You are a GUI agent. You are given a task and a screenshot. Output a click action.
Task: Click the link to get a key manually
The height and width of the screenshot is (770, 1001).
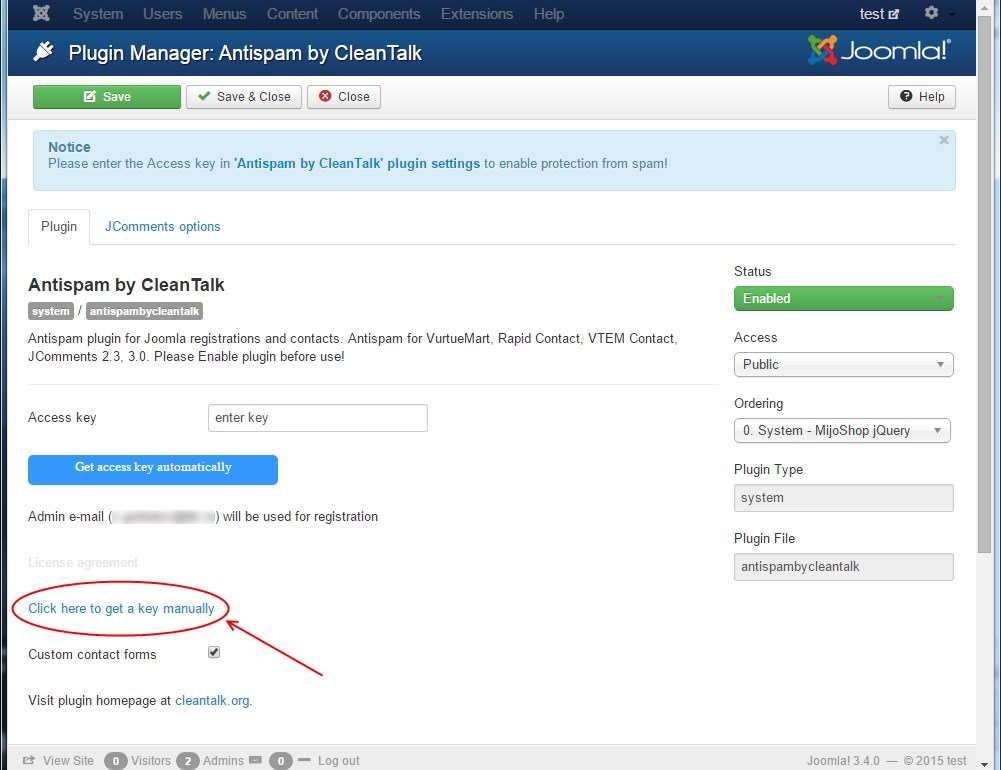[121, 608]
